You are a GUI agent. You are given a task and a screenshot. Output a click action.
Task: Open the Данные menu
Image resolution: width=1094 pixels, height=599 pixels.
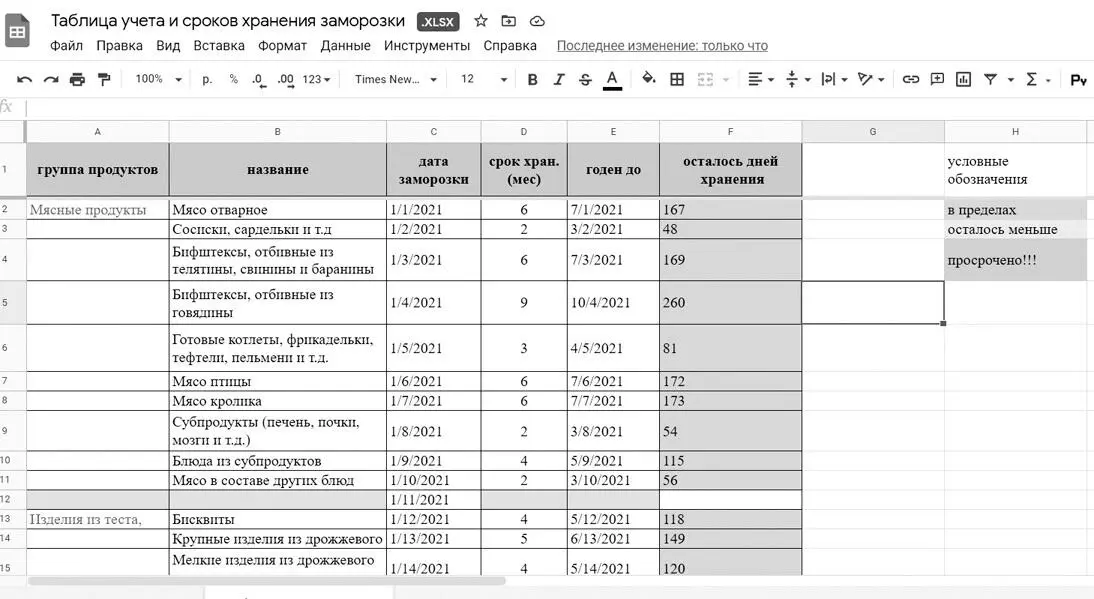pos(345,46)
